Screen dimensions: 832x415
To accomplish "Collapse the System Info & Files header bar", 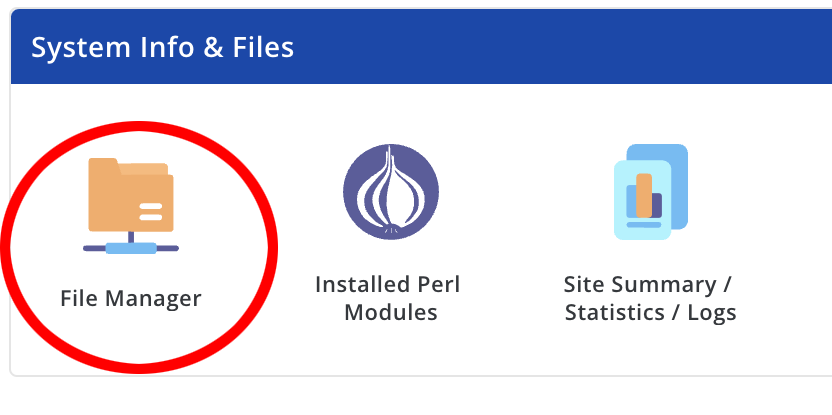I will click(421, 47).
